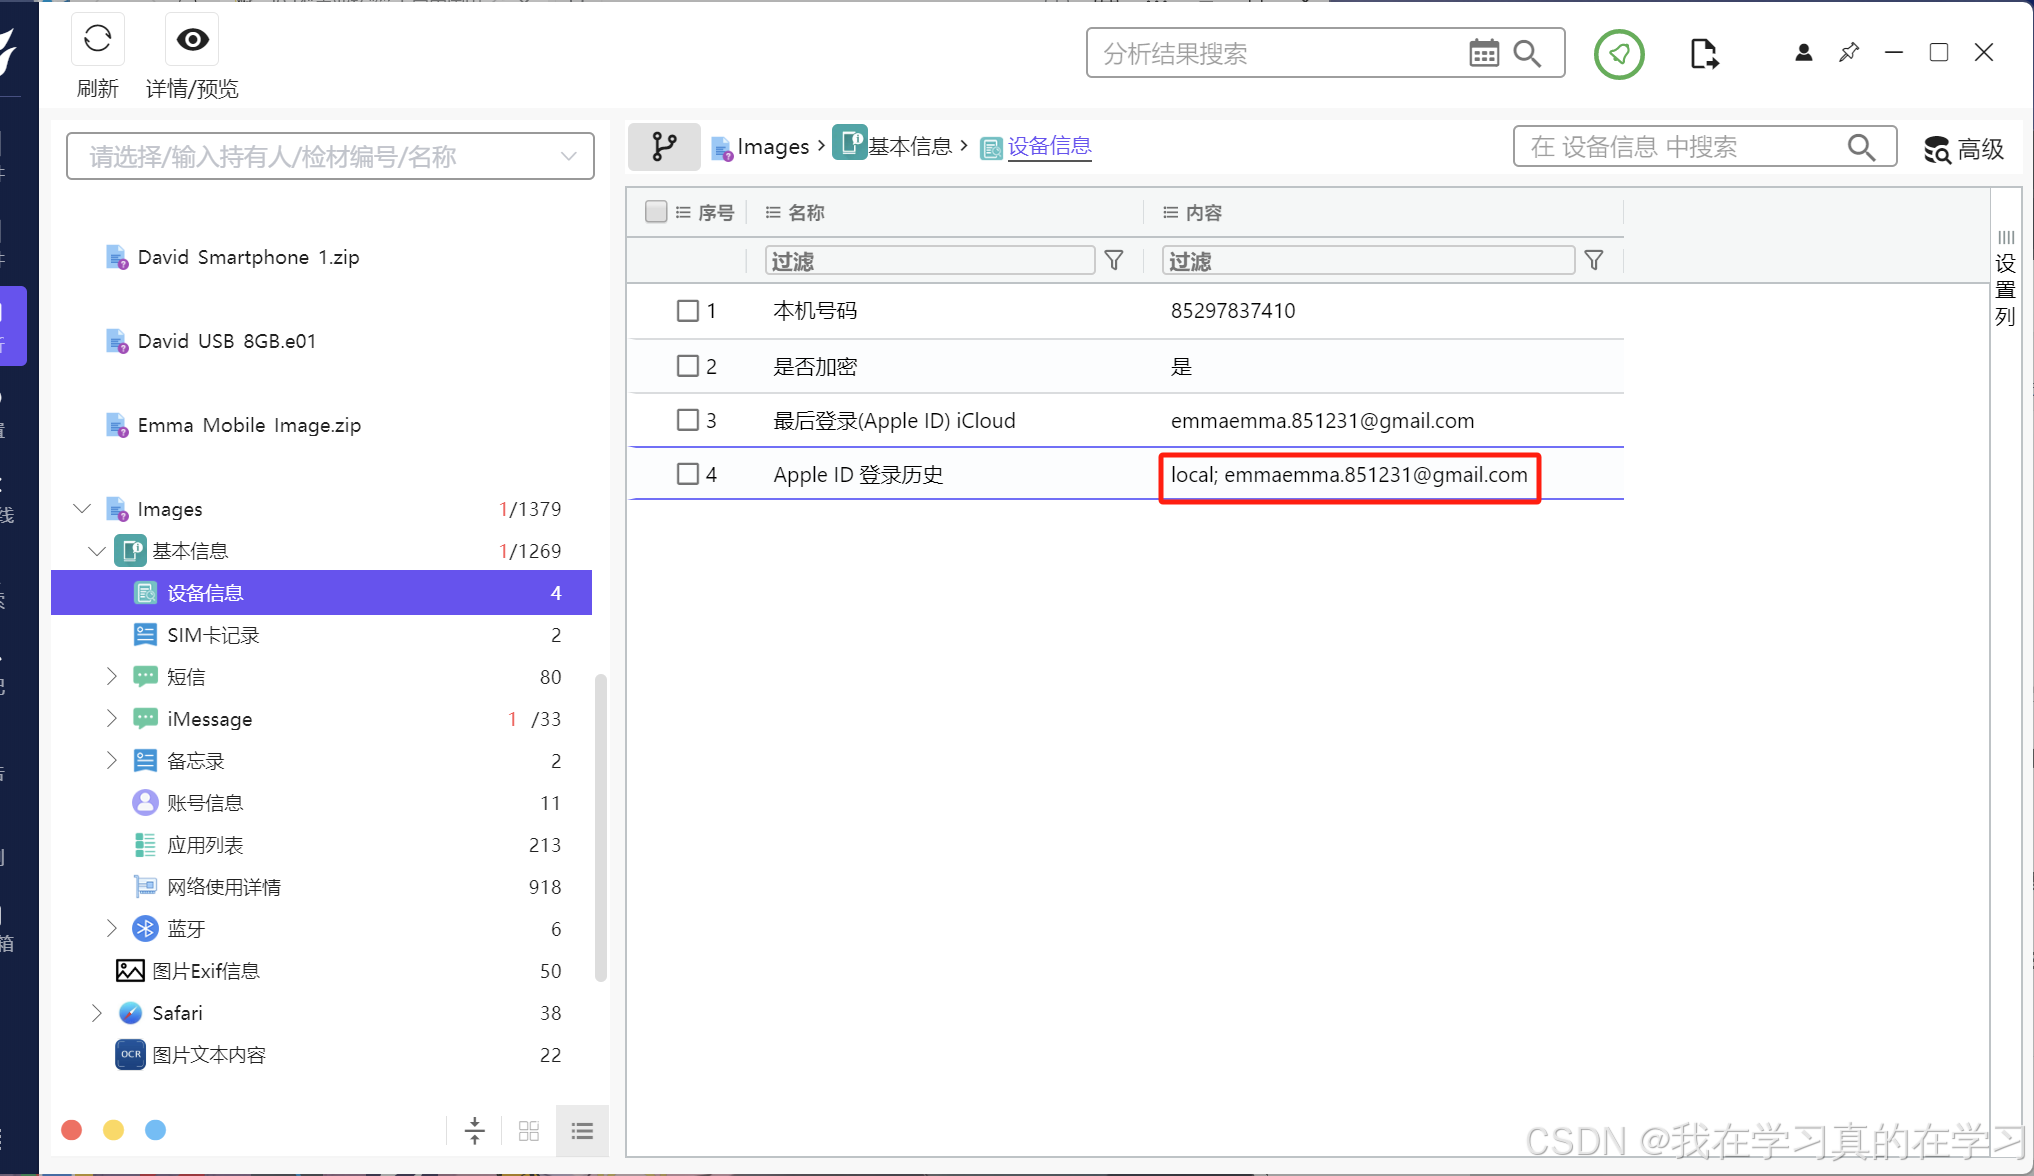
Task: Collapse the Images tree node
Action: tap(82, 509)
